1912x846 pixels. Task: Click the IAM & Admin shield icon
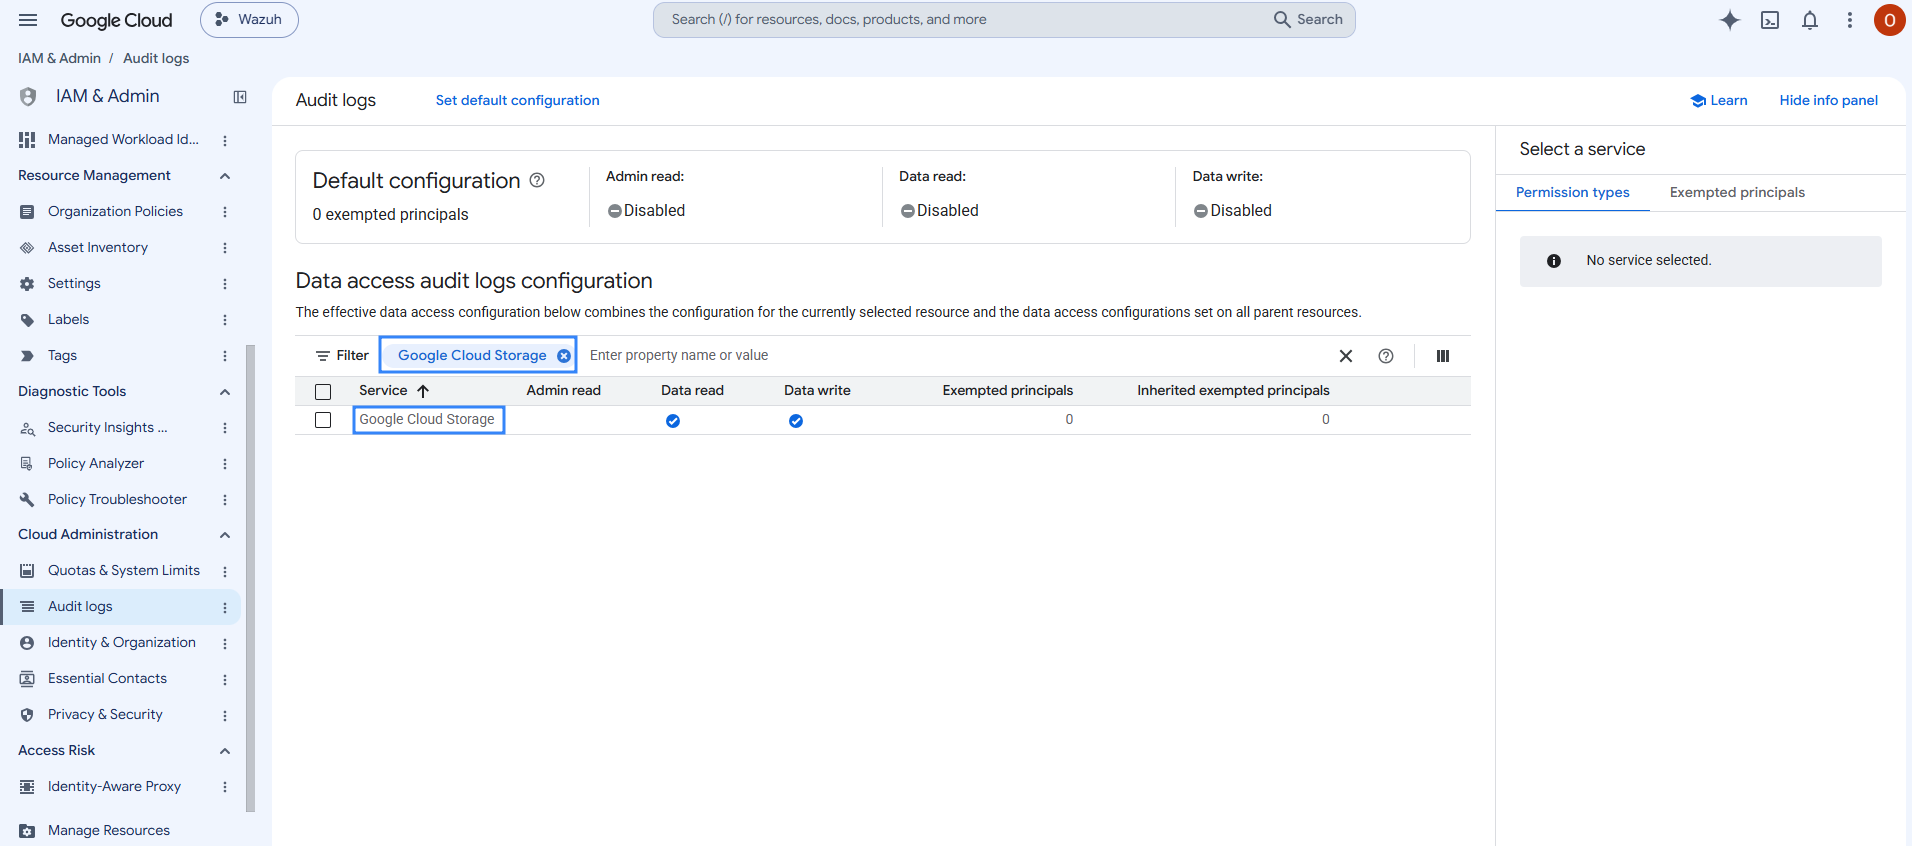coord(28,97)
